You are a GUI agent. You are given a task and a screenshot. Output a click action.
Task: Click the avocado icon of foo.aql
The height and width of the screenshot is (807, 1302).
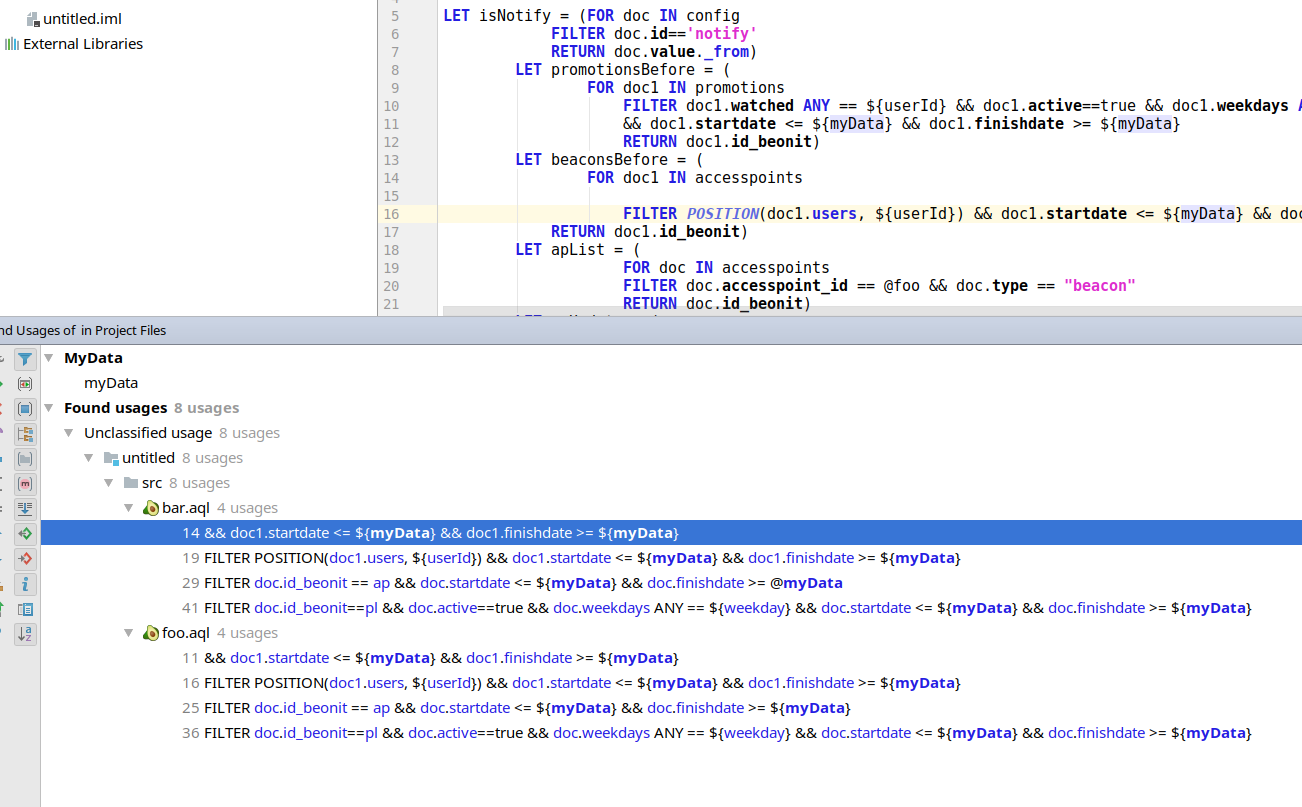coord(151,633)
